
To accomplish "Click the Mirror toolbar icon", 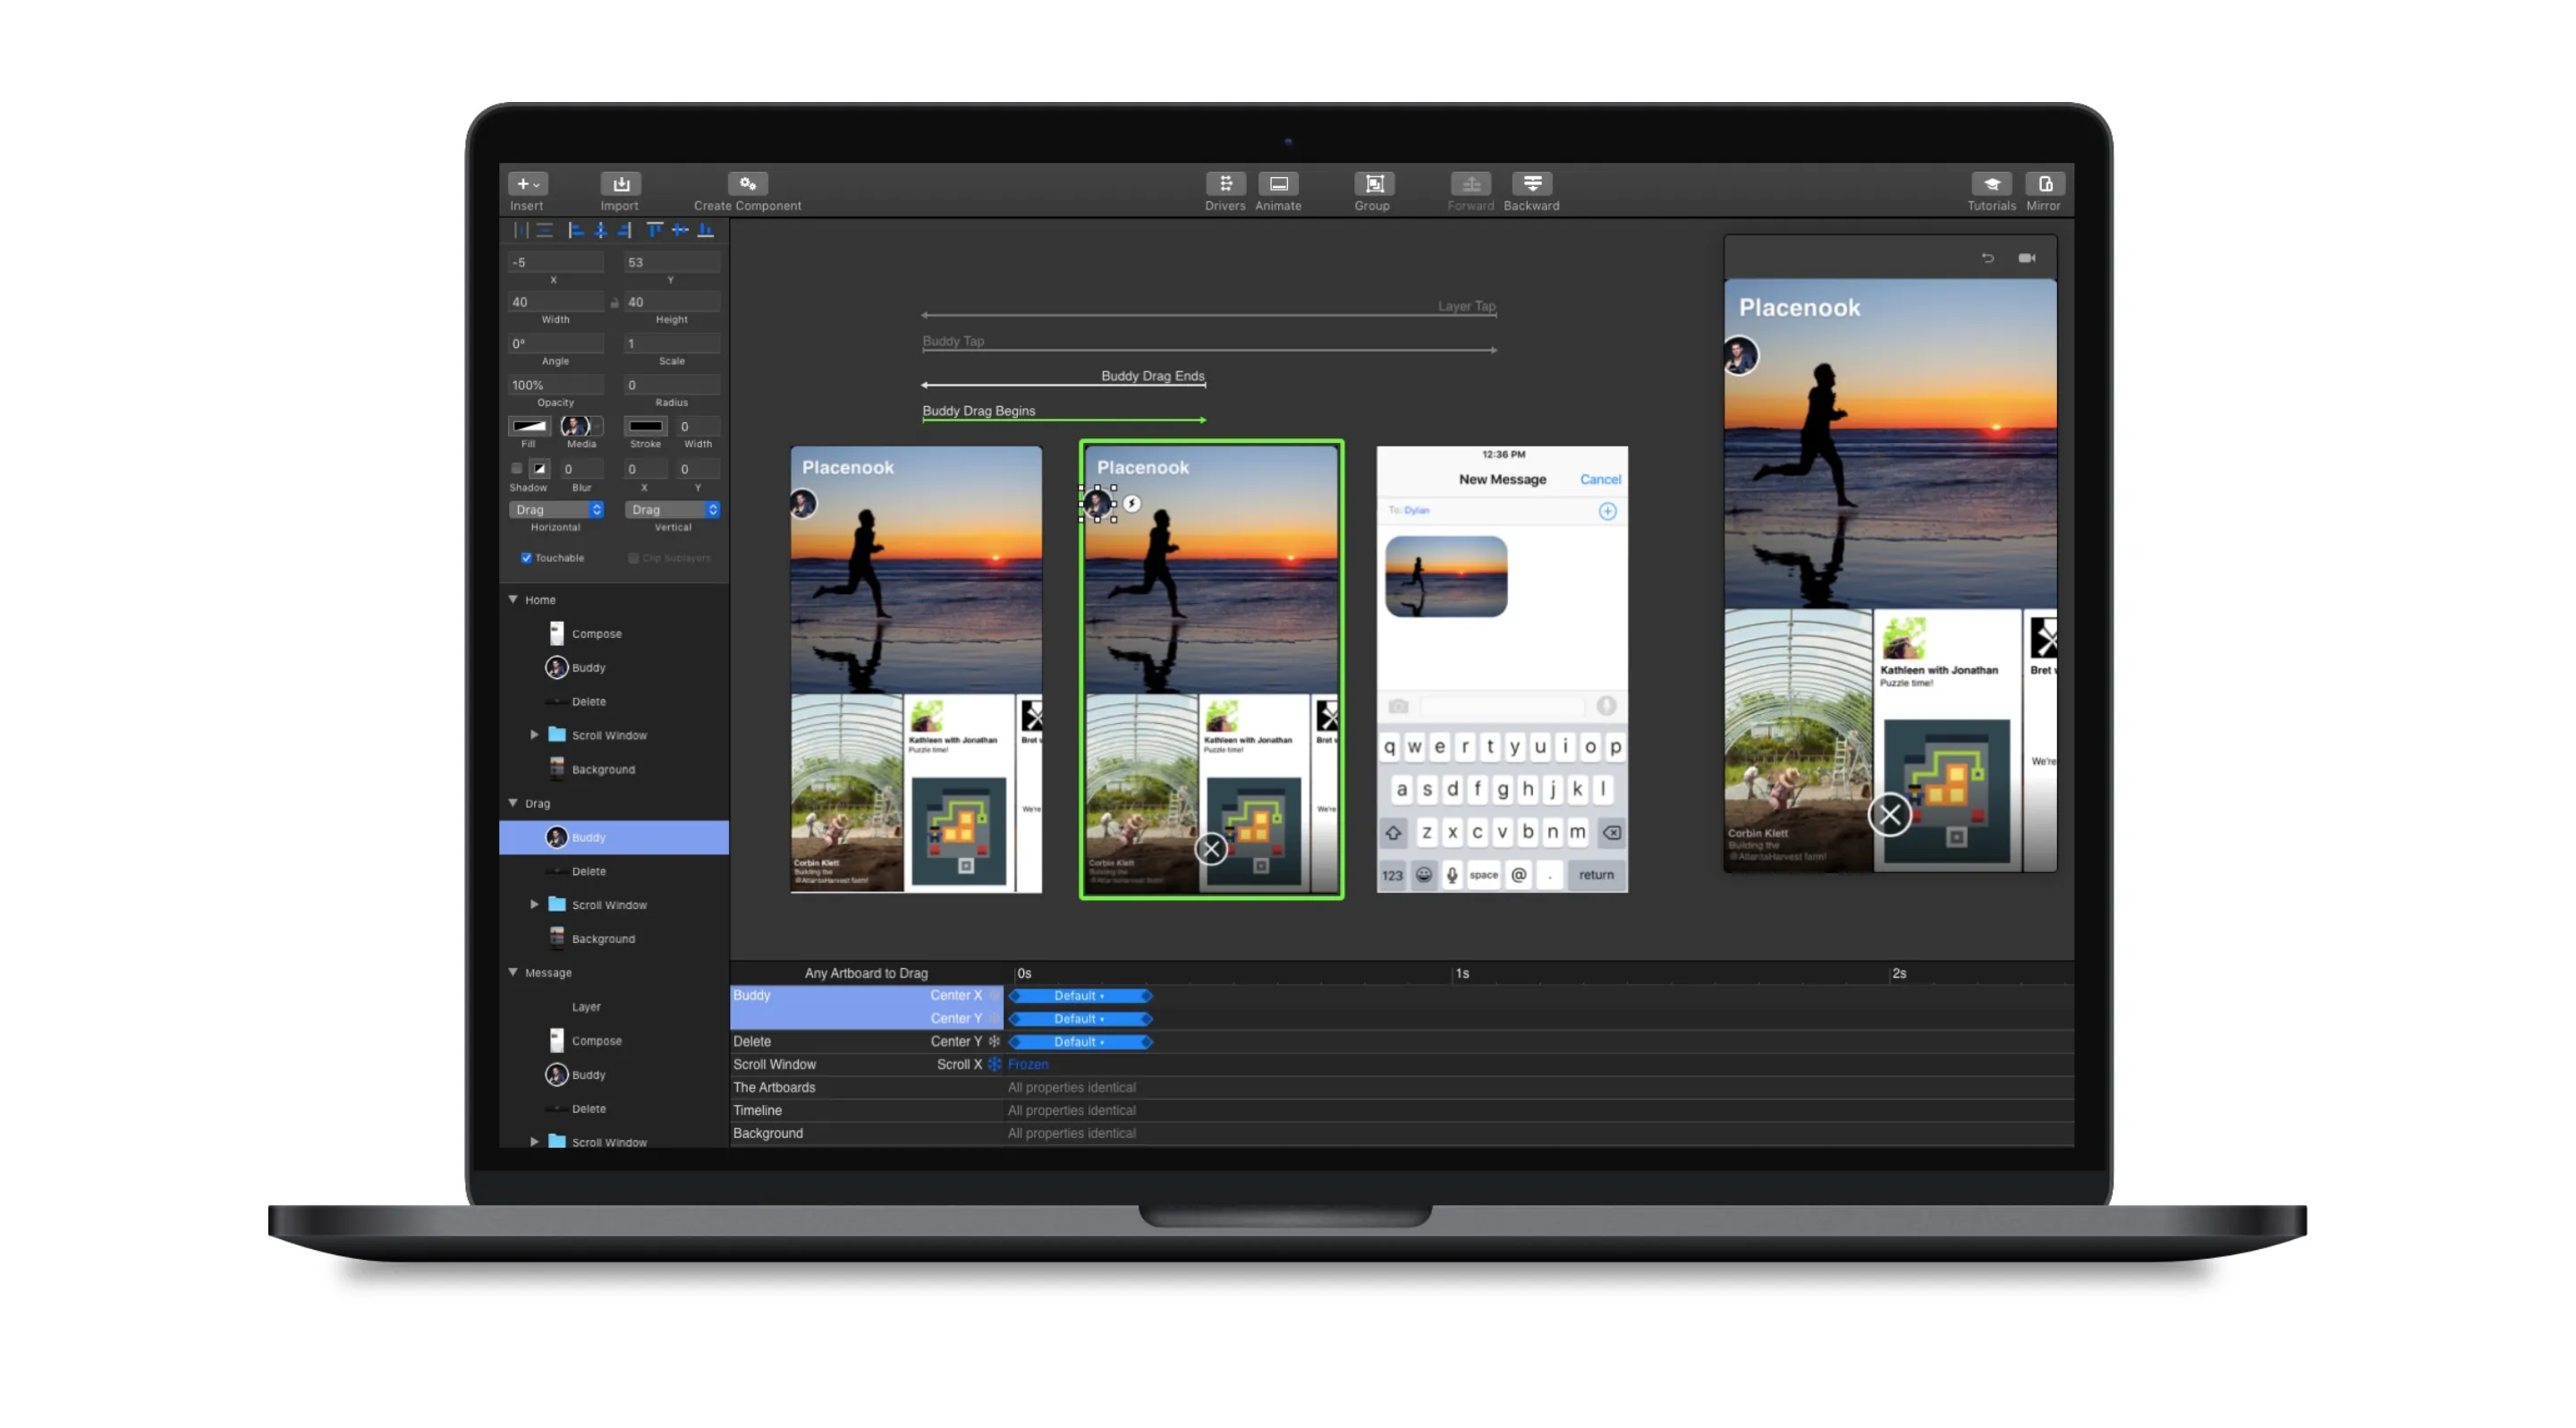I will pos(2044,184).
